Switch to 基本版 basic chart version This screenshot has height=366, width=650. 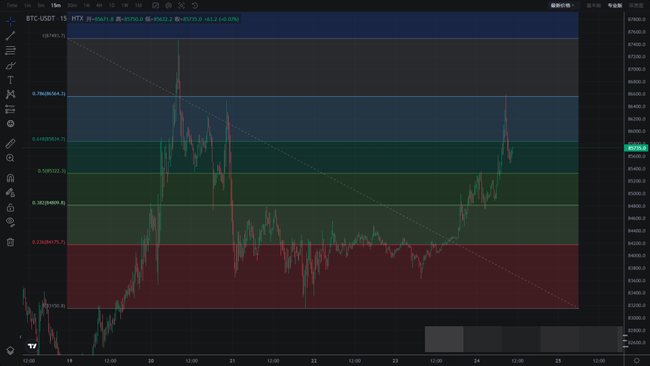(594, 5)
